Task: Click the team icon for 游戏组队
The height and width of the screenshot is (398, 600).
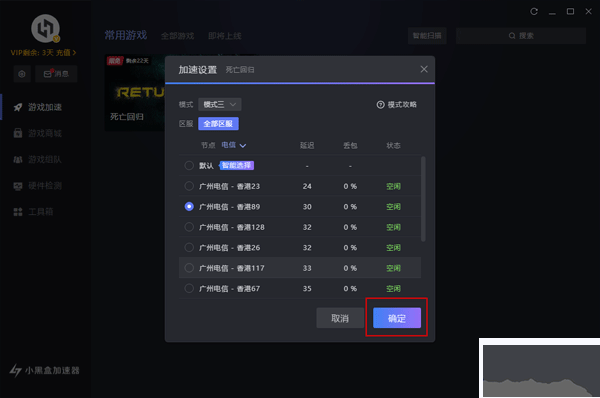Action: coord(18,159)
